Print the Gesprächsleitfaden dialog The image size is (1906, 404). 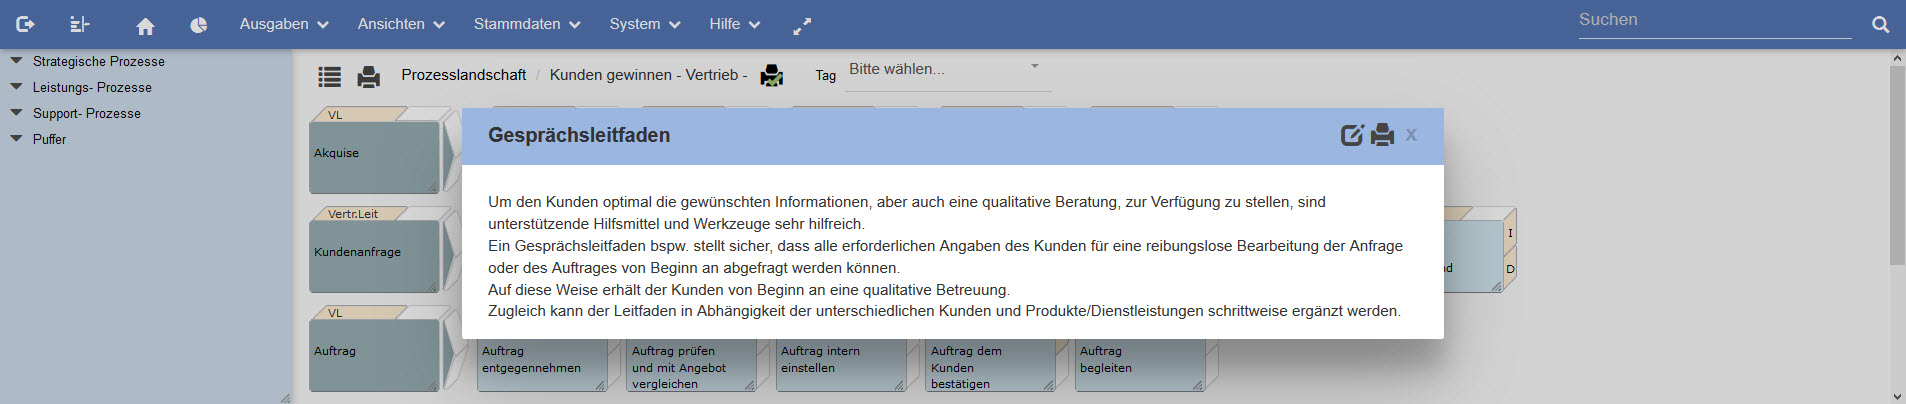1382,135
